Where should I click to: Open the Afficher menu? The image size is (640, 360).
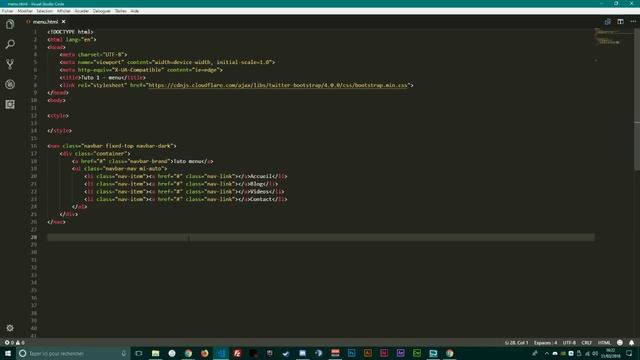click(63, 11)
